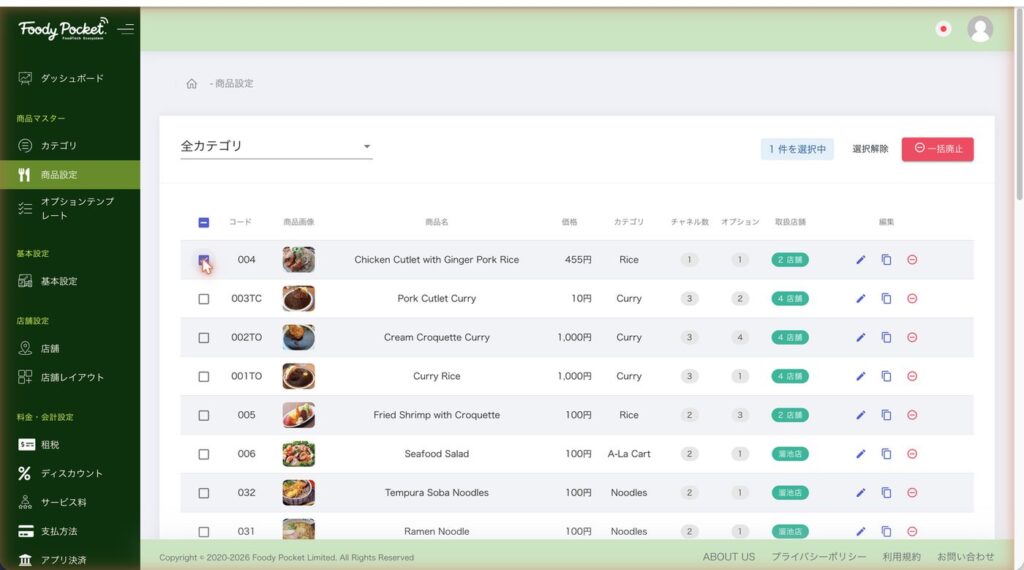
Task: Click the copy icon for Tempura Soba Noodles
Action: 886,492
